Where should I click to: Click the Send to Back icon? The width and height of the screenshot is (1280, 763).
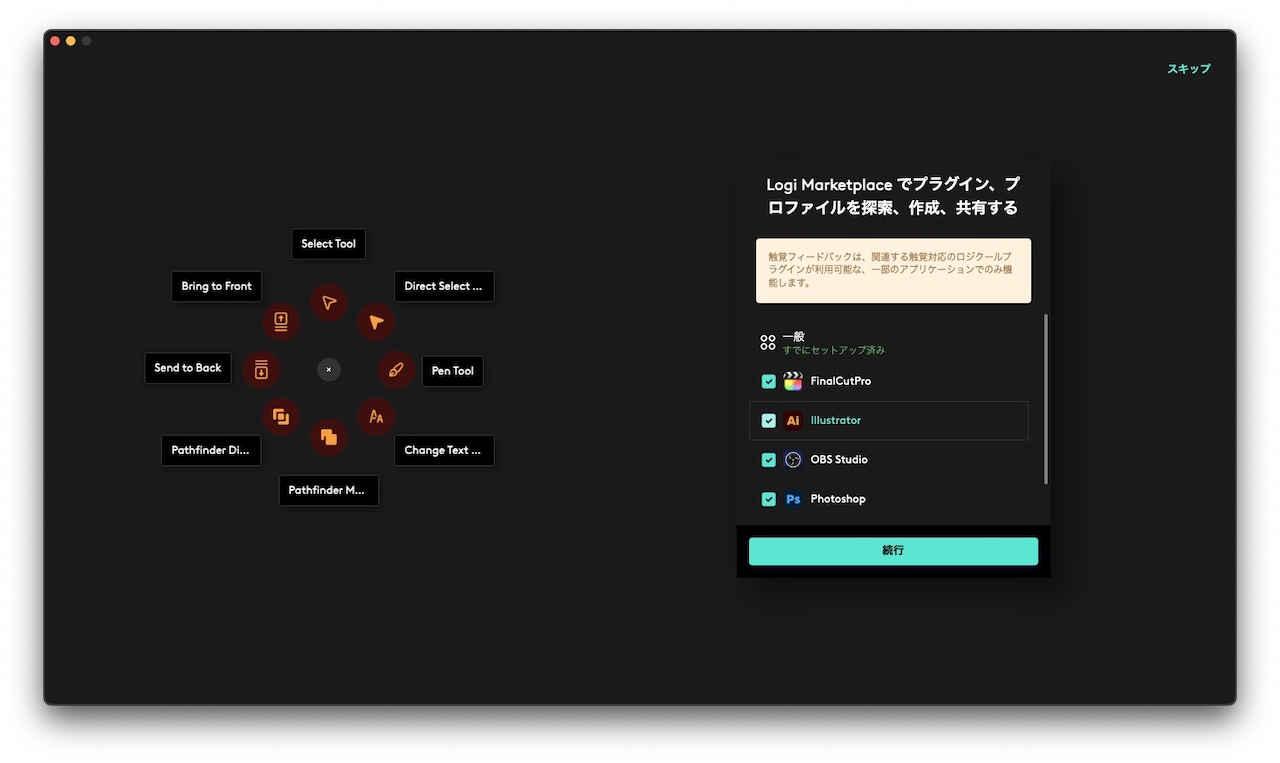261,369
